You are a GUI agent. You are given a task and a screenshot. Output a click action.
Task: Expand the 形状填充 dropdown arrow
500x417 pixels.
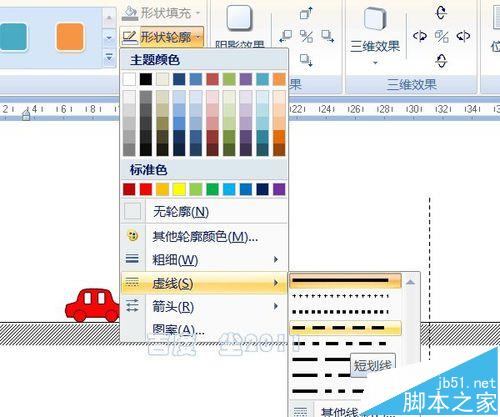[198, 13]
